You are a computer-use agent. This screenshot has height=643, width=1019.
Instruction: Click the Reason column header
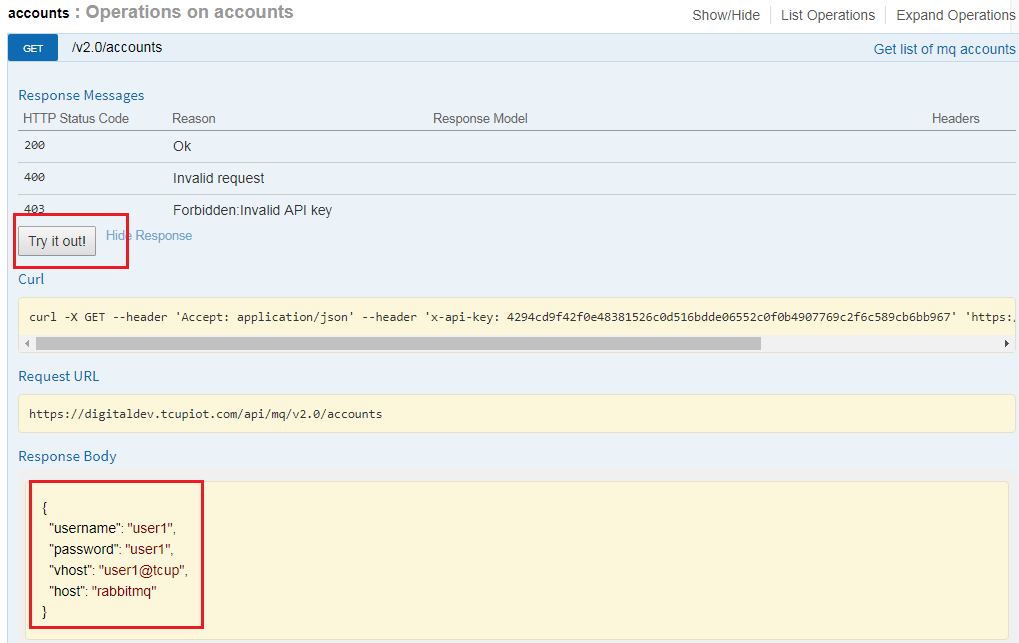pos(194,118)
